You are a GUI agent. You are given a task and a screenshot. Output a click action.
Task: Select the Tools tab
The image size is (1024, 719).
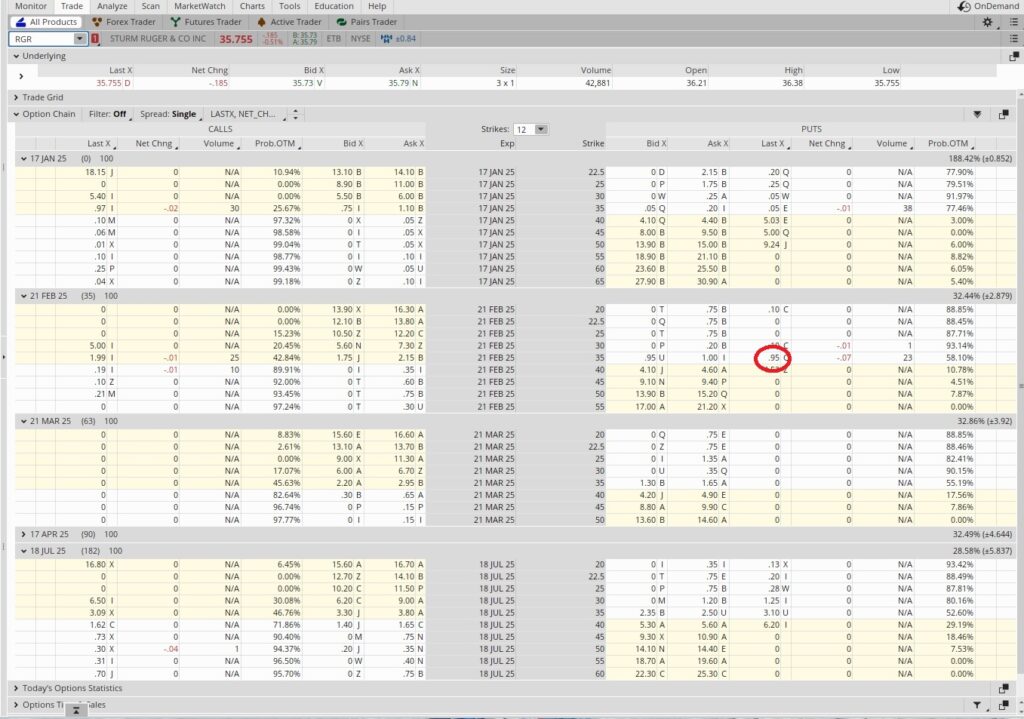click(x=289, y=6)
